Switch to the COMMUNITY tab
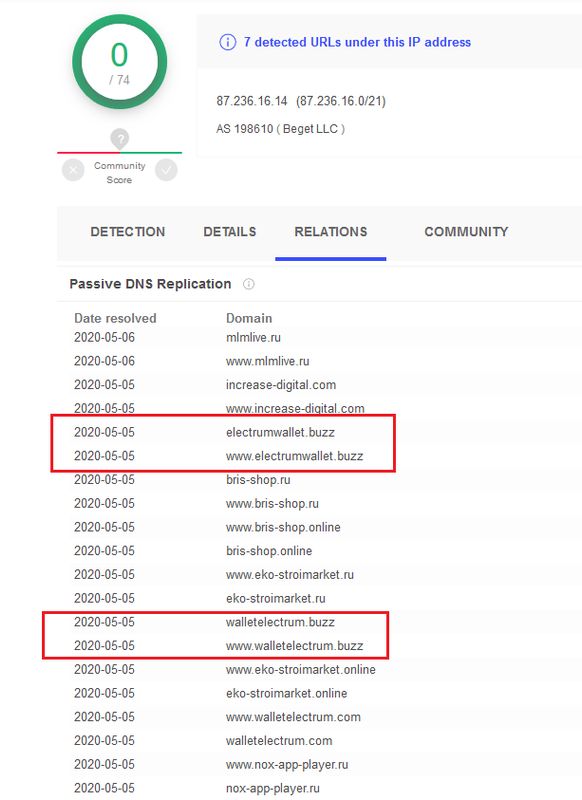This screenshot has height=800, width=582. tap(466, 232)
